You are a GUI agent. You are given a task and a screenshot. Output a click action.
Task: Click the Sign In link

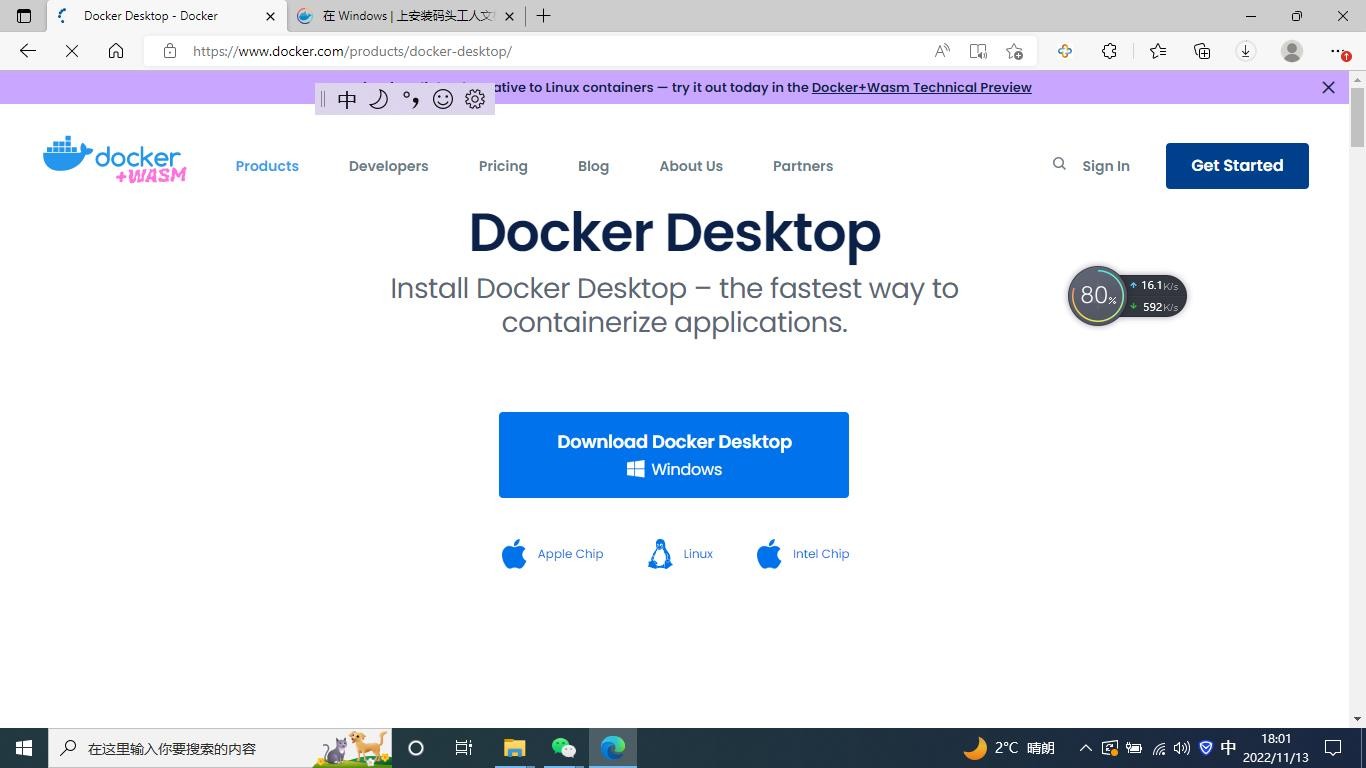(x=1106, y=166)
